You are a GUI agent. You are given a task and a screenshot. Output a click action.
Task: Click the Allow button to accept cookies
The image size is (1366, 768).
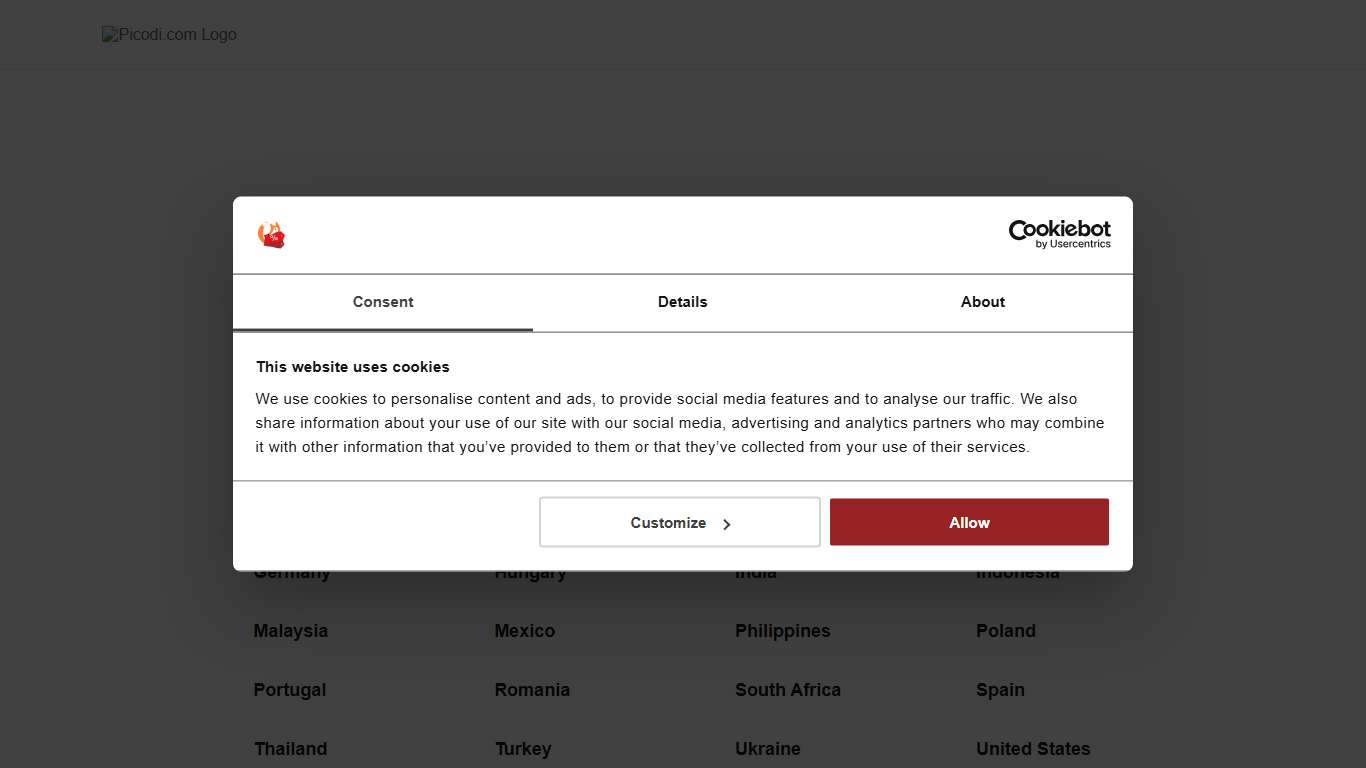(968, 521)
